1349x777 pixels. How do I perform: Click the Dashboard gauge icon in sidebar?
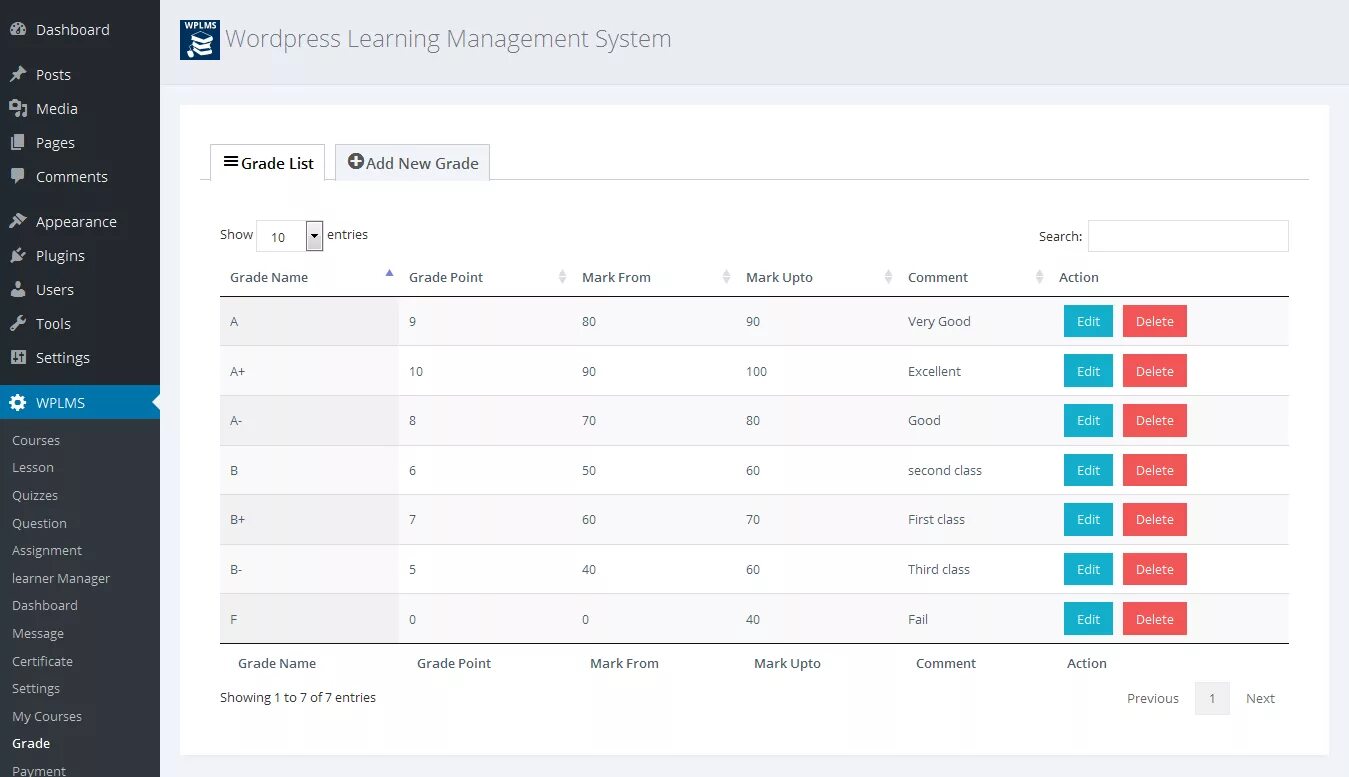18,29
